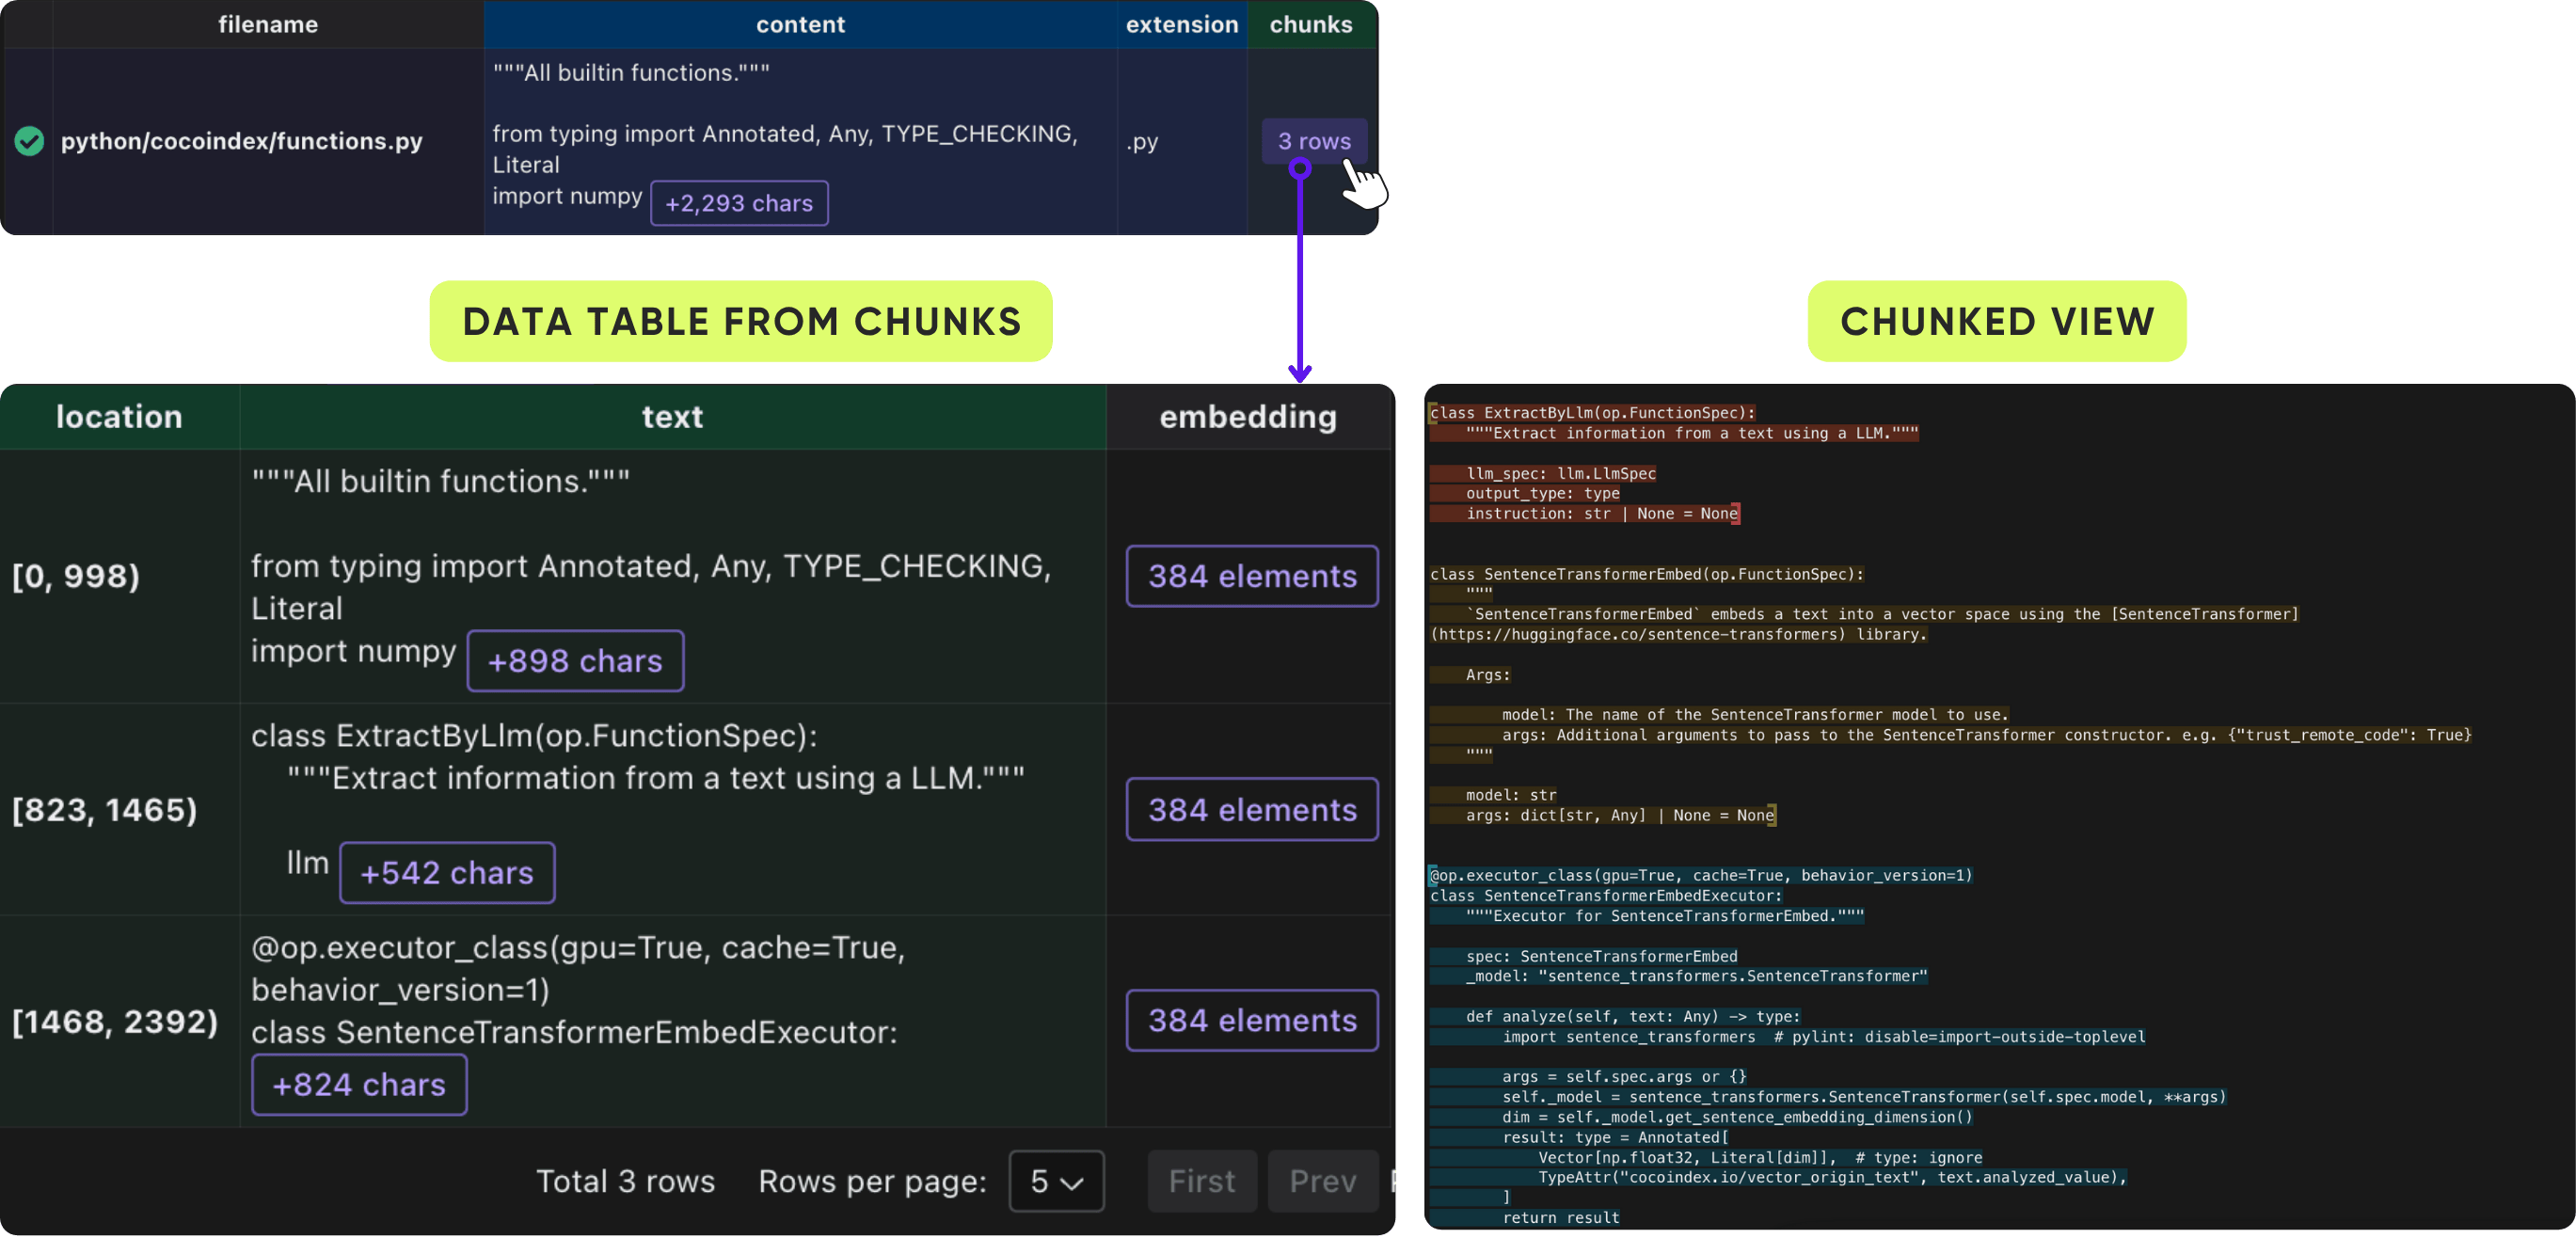The image size is (2576, 1238).
Task: Click '@op.executor_class(gpu=True...' line in chunked view
Action: 1700,875
